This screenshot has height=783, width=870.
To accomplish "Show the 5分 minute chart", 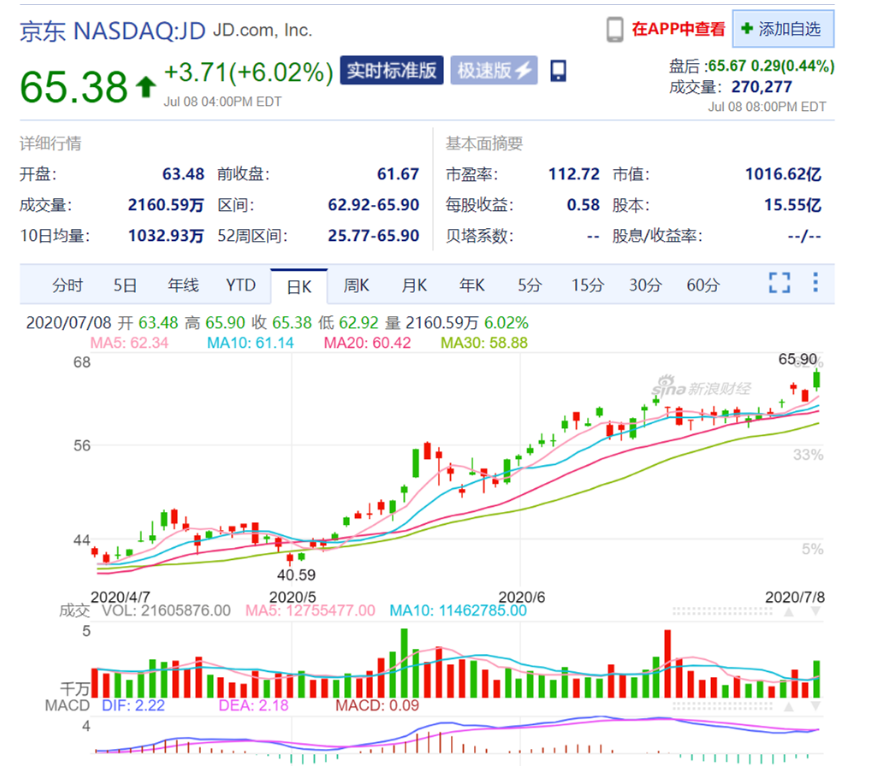I will 529,285.
